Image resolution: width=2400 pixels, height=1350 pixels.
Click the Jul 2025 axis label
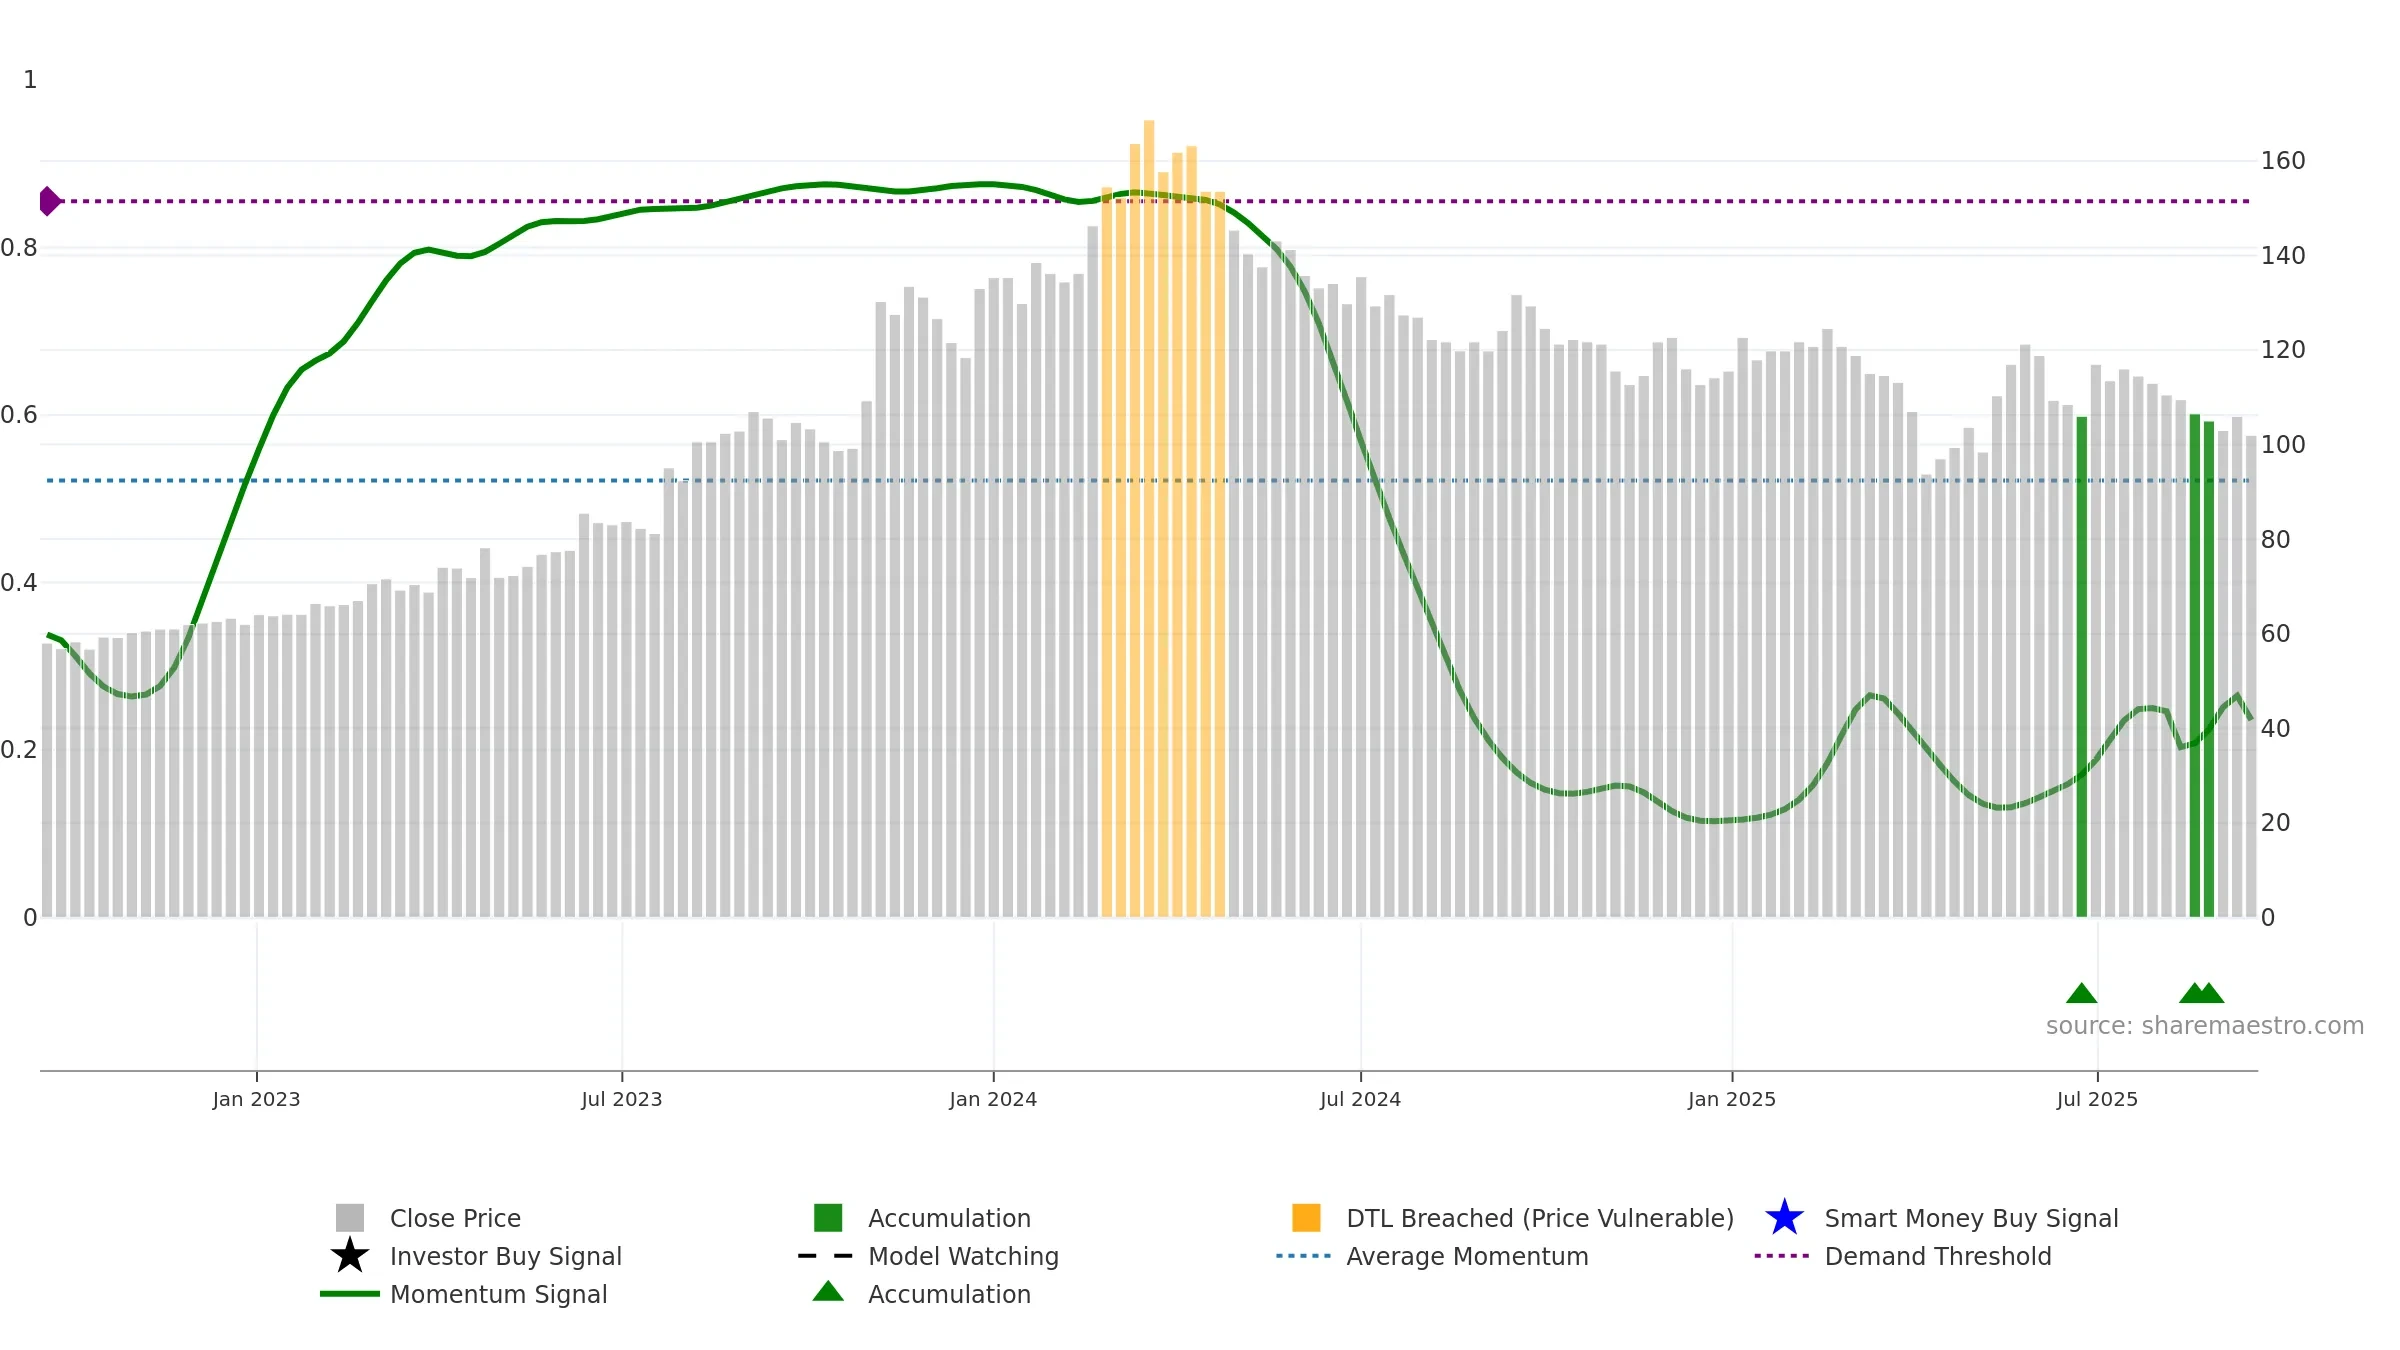pos(2097,1100)
